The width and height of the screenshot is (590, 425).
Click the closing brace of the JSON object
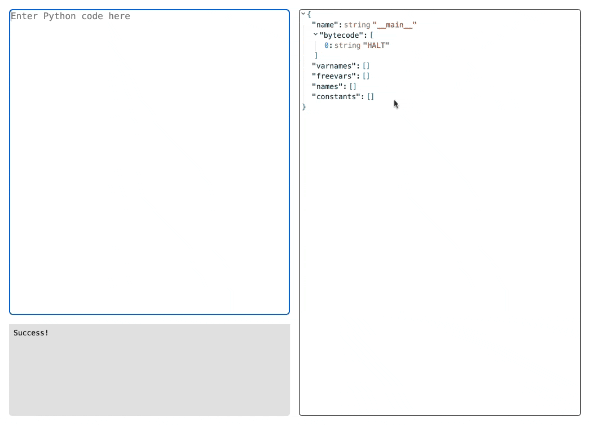pyautogui.click(x=304, y=107)
